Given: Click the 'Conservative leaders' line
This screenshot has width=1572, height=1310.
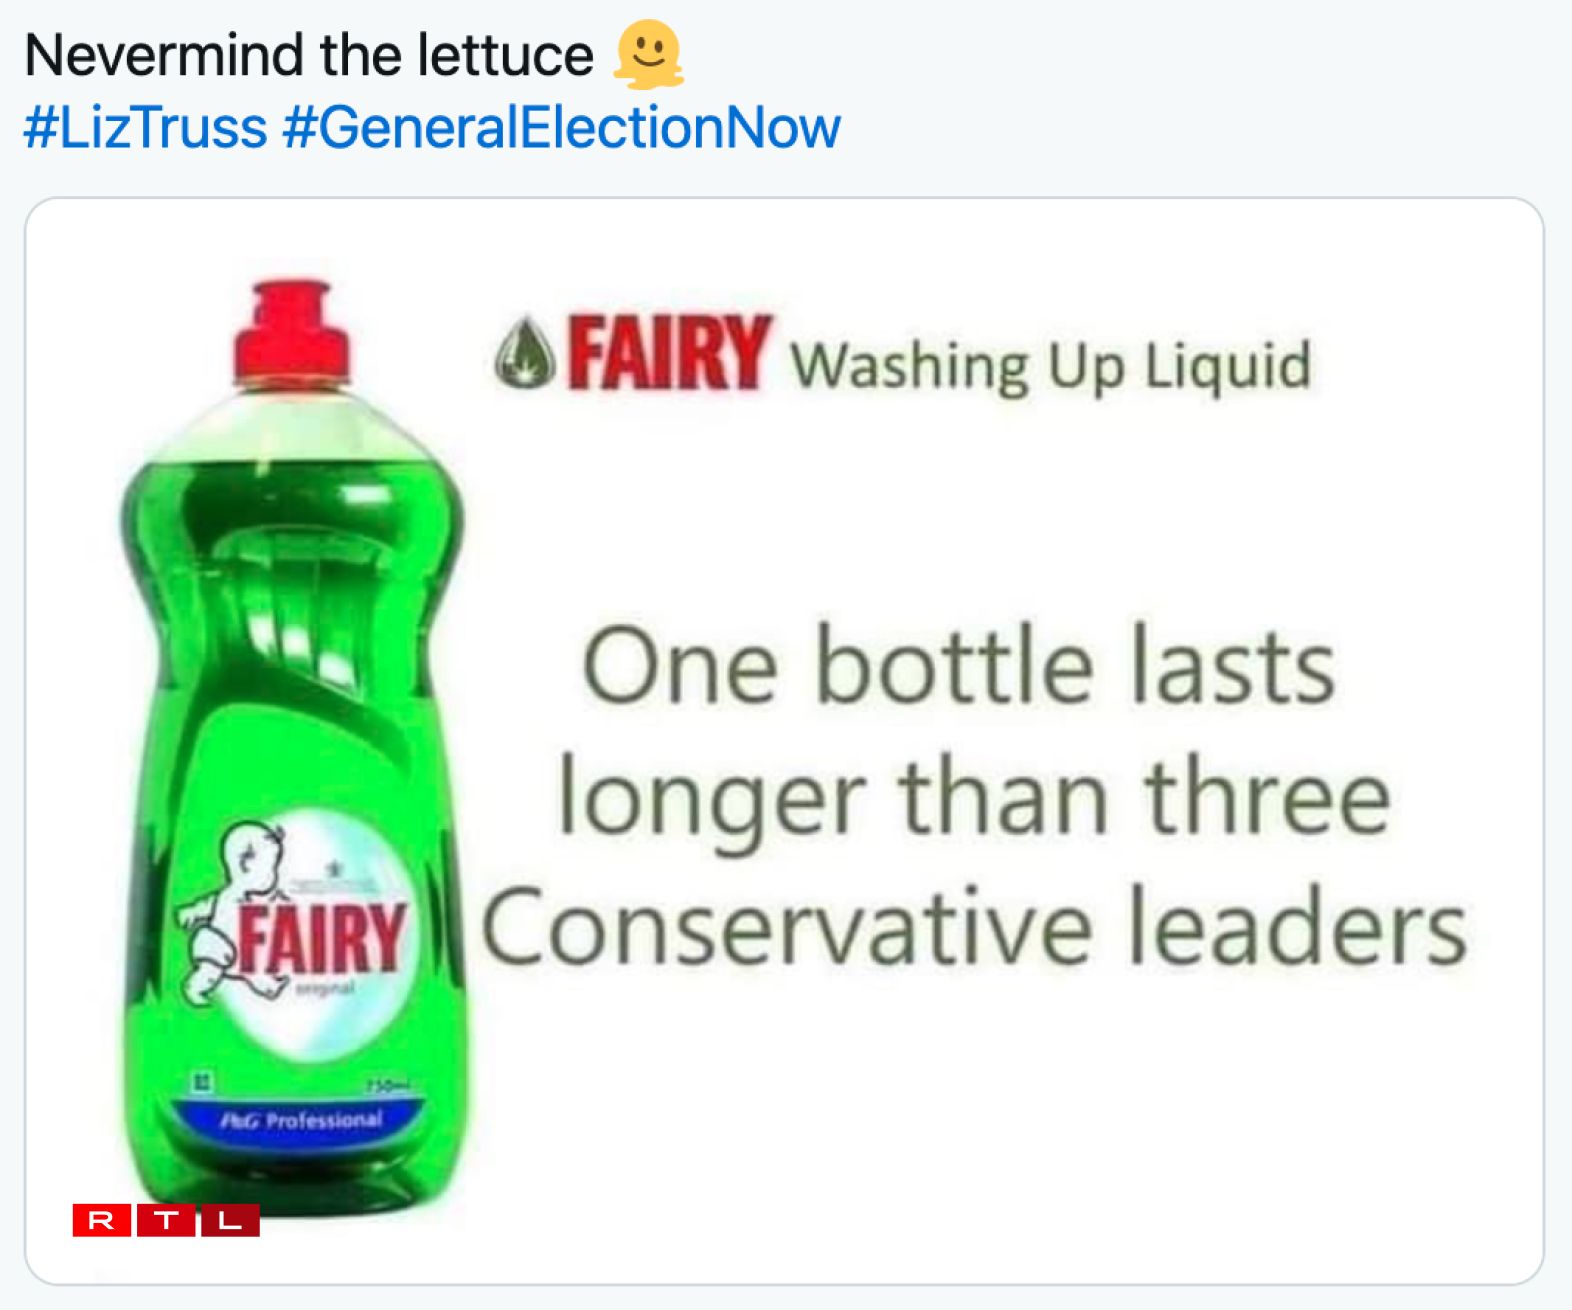Looking at the screenshot, I should pyautogui.click(x=975, y=930).
